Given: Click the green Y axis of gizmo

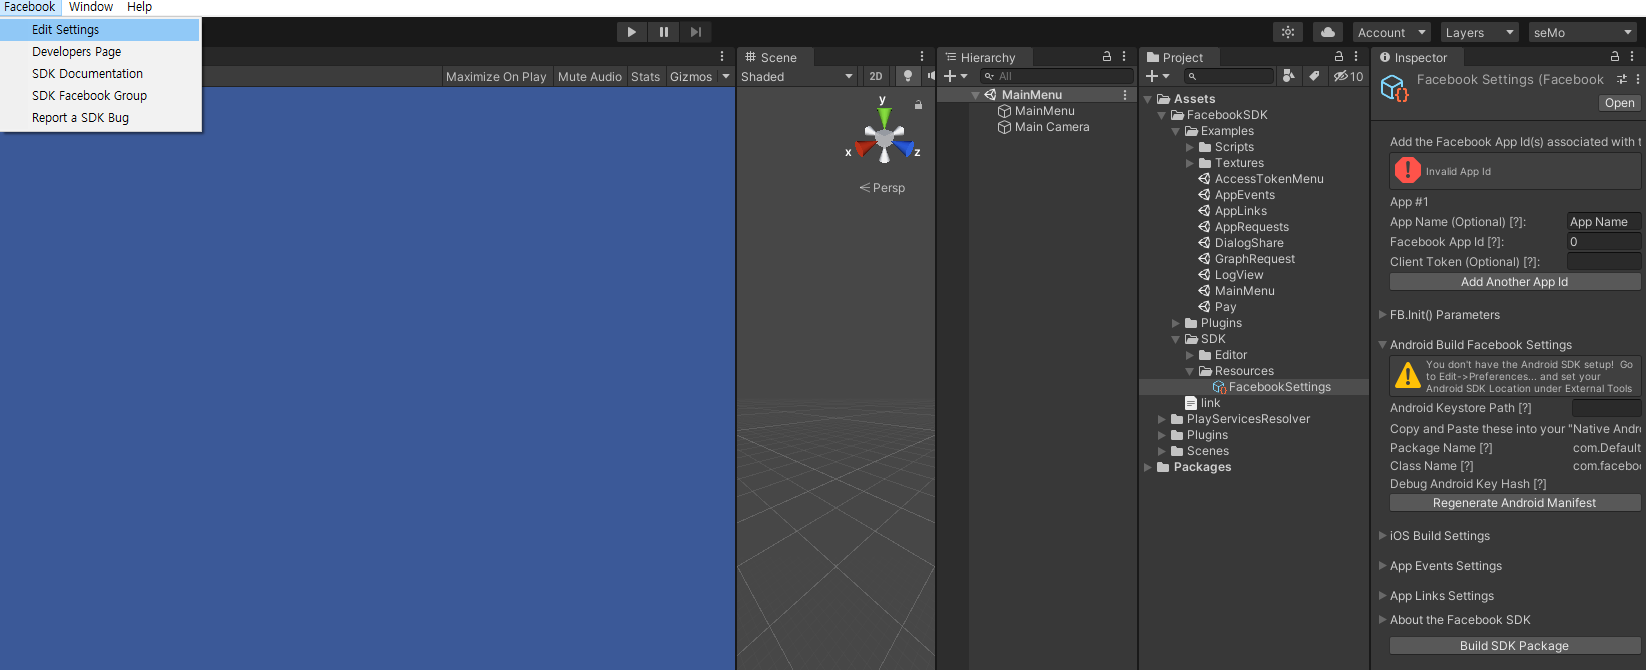Looking at the screenshot, I should (x=884, y=116).
